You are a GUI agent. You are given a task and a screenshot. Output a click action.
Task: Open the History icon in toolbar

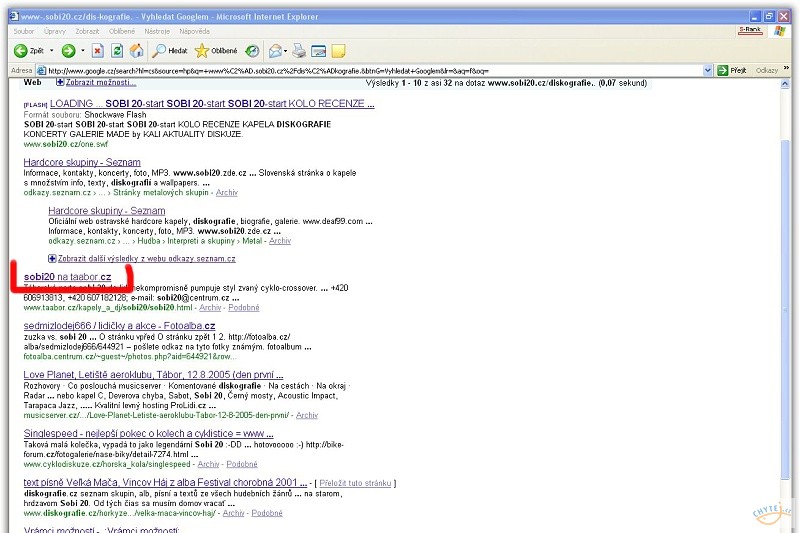(252, 50)
